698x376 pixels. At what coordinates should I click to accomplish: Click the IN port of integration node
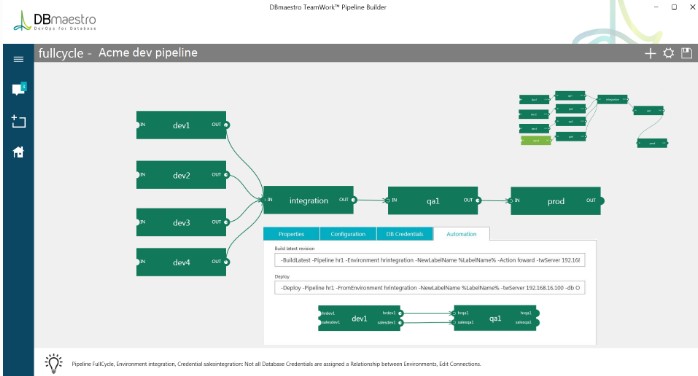click(x=264, y=200)
